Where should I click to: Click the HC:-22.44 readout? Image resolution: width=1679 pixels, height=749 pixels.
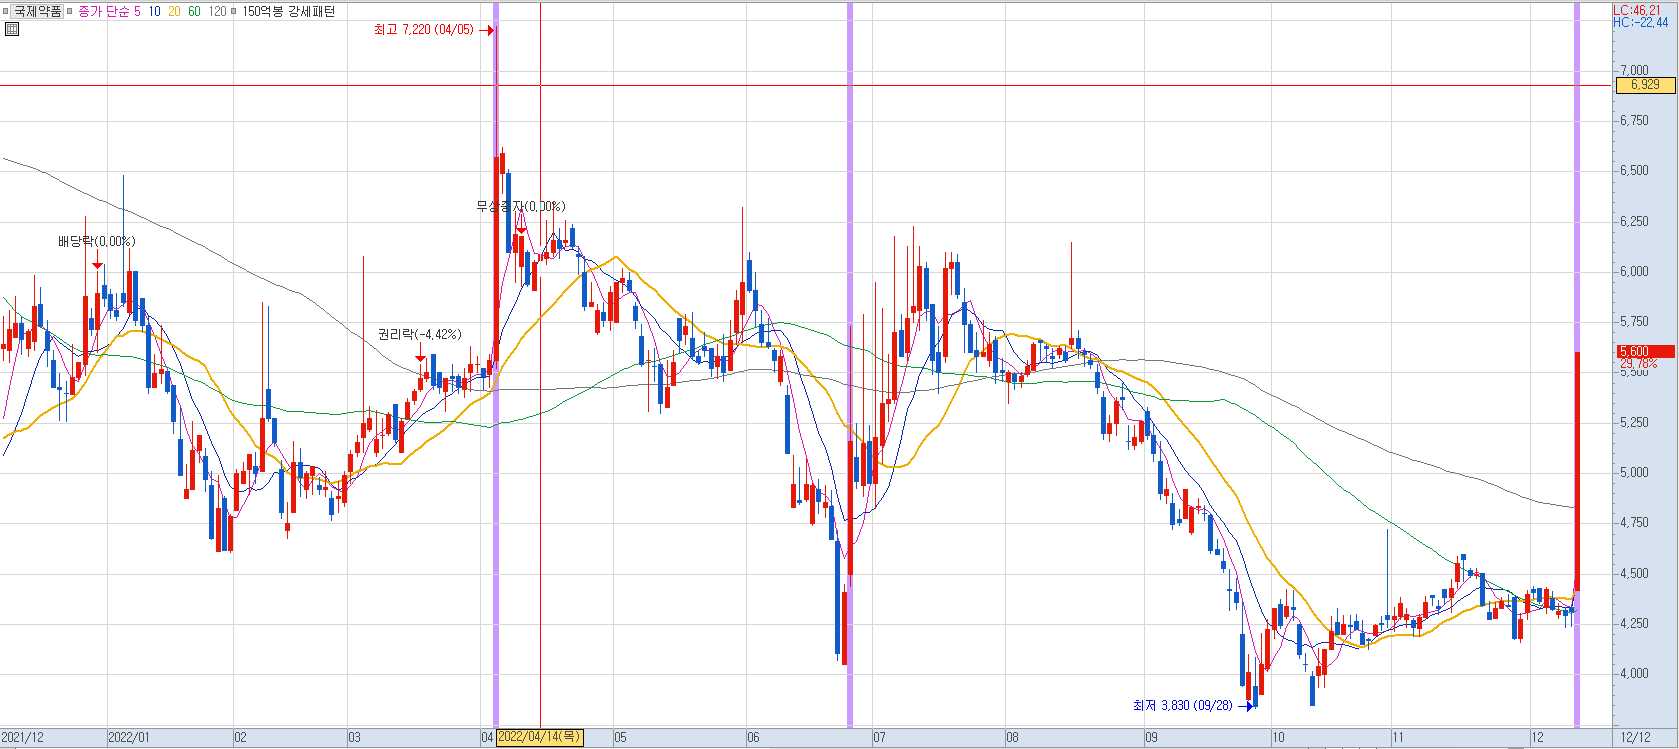[1640, 22]
